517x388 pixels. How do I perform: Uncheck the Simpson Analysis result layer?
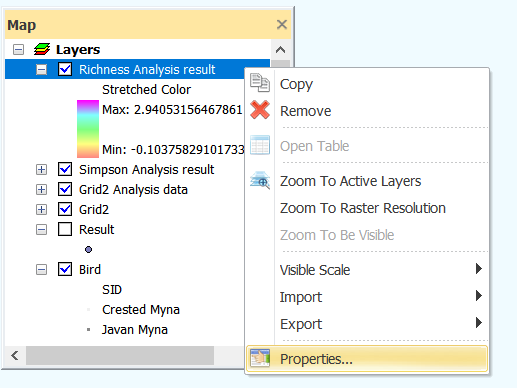(x=65, y=169)
